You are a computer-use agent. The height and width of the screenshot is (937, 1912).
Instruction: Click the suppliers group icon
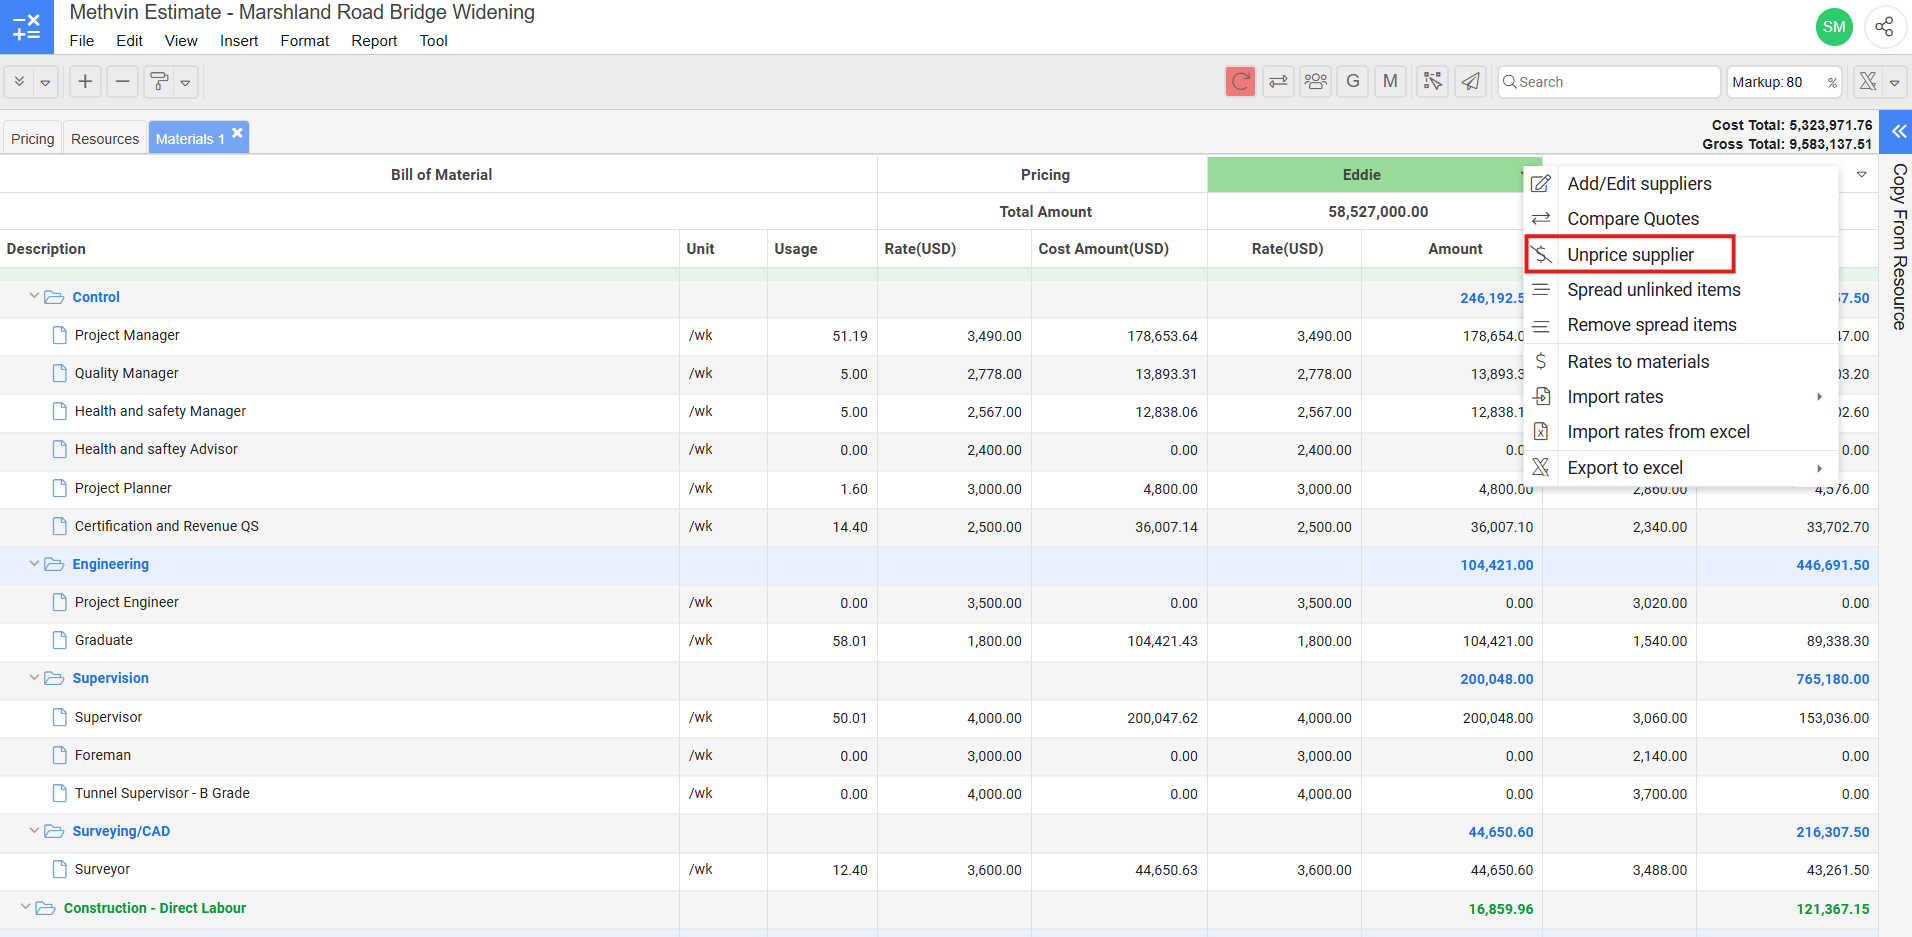1316,82
